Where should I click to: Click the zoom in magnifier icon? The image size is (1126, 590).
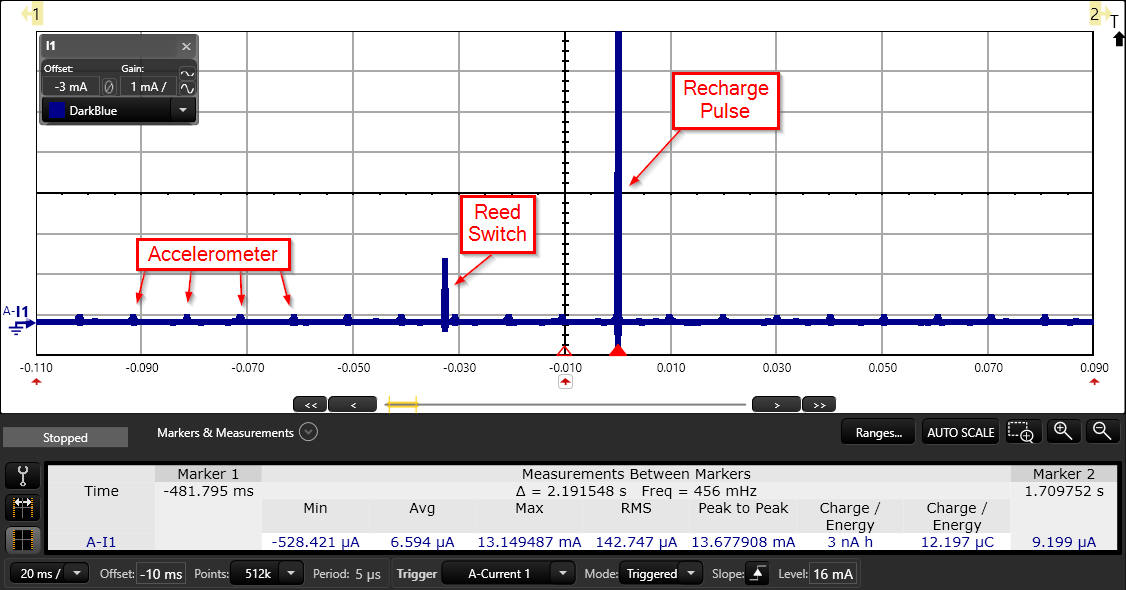[1062, 431]
